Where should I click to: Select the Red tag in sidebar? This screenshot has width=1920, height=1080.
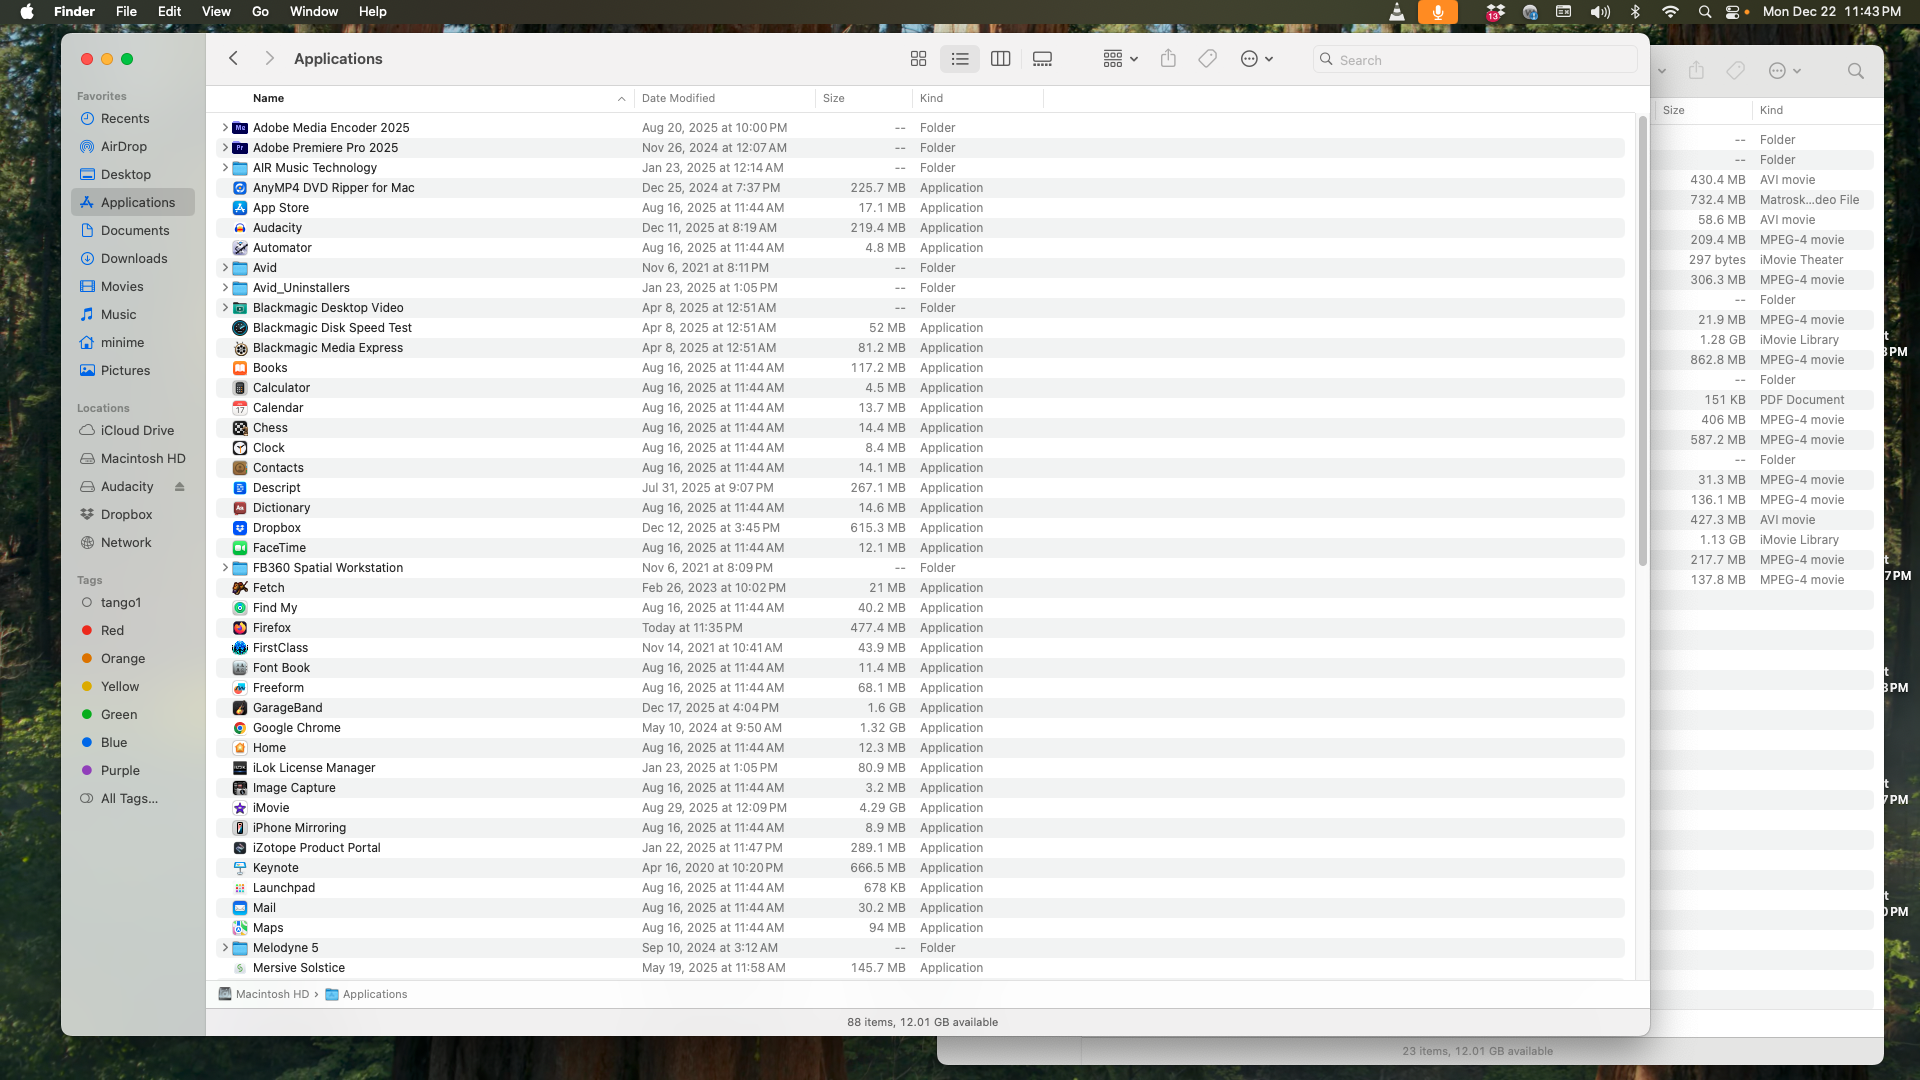tap(112, 631)
